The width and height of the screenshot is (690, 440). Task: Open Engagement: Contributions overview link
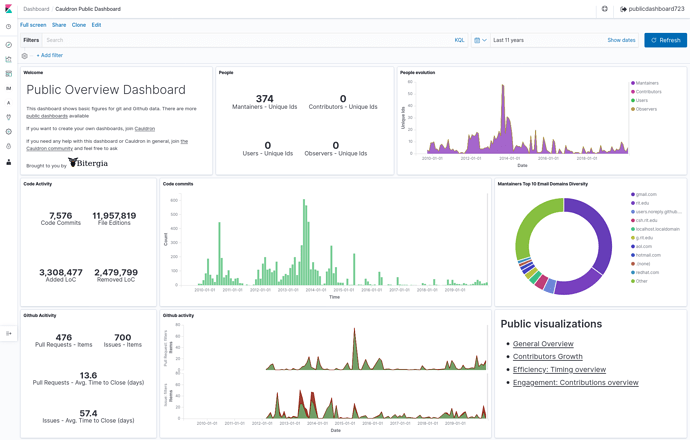[x=576, y=383]
